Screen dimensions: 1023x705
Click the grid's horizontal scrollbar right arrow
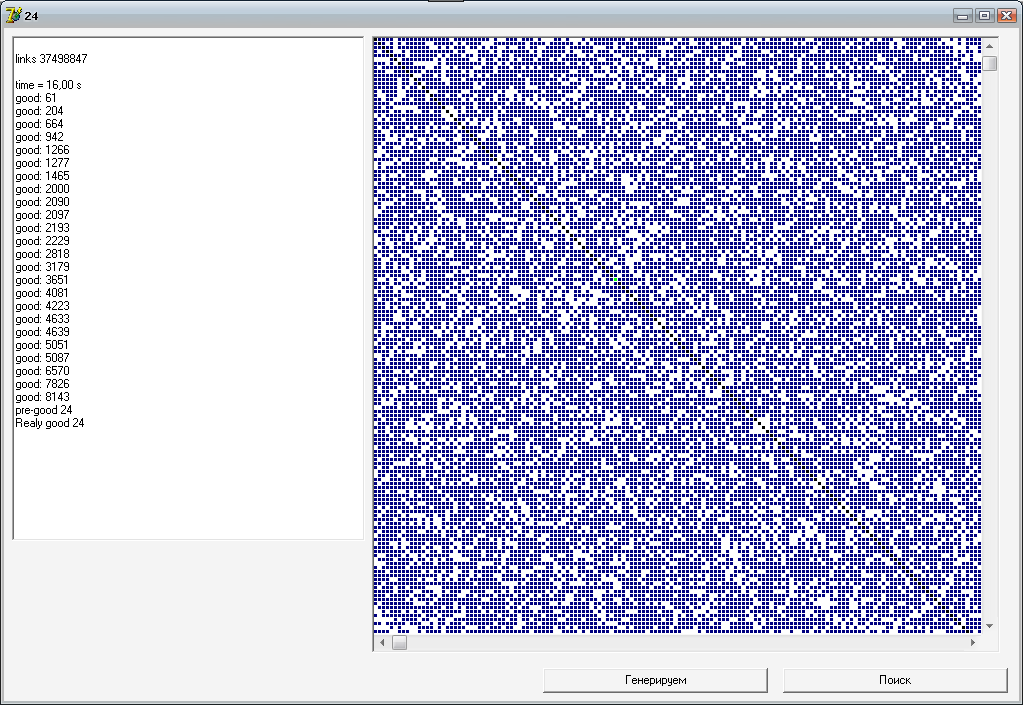point(973,643)
